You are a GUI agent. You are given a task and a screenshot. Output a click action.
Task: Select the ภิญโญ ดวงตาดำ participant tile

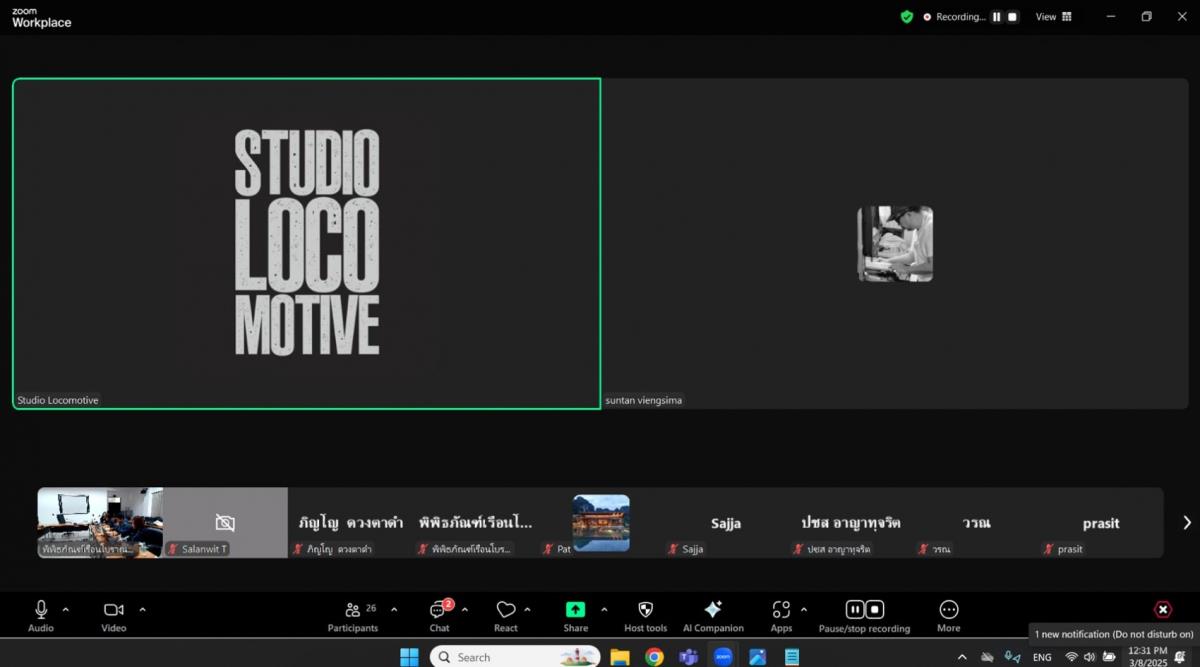point(350,522)
